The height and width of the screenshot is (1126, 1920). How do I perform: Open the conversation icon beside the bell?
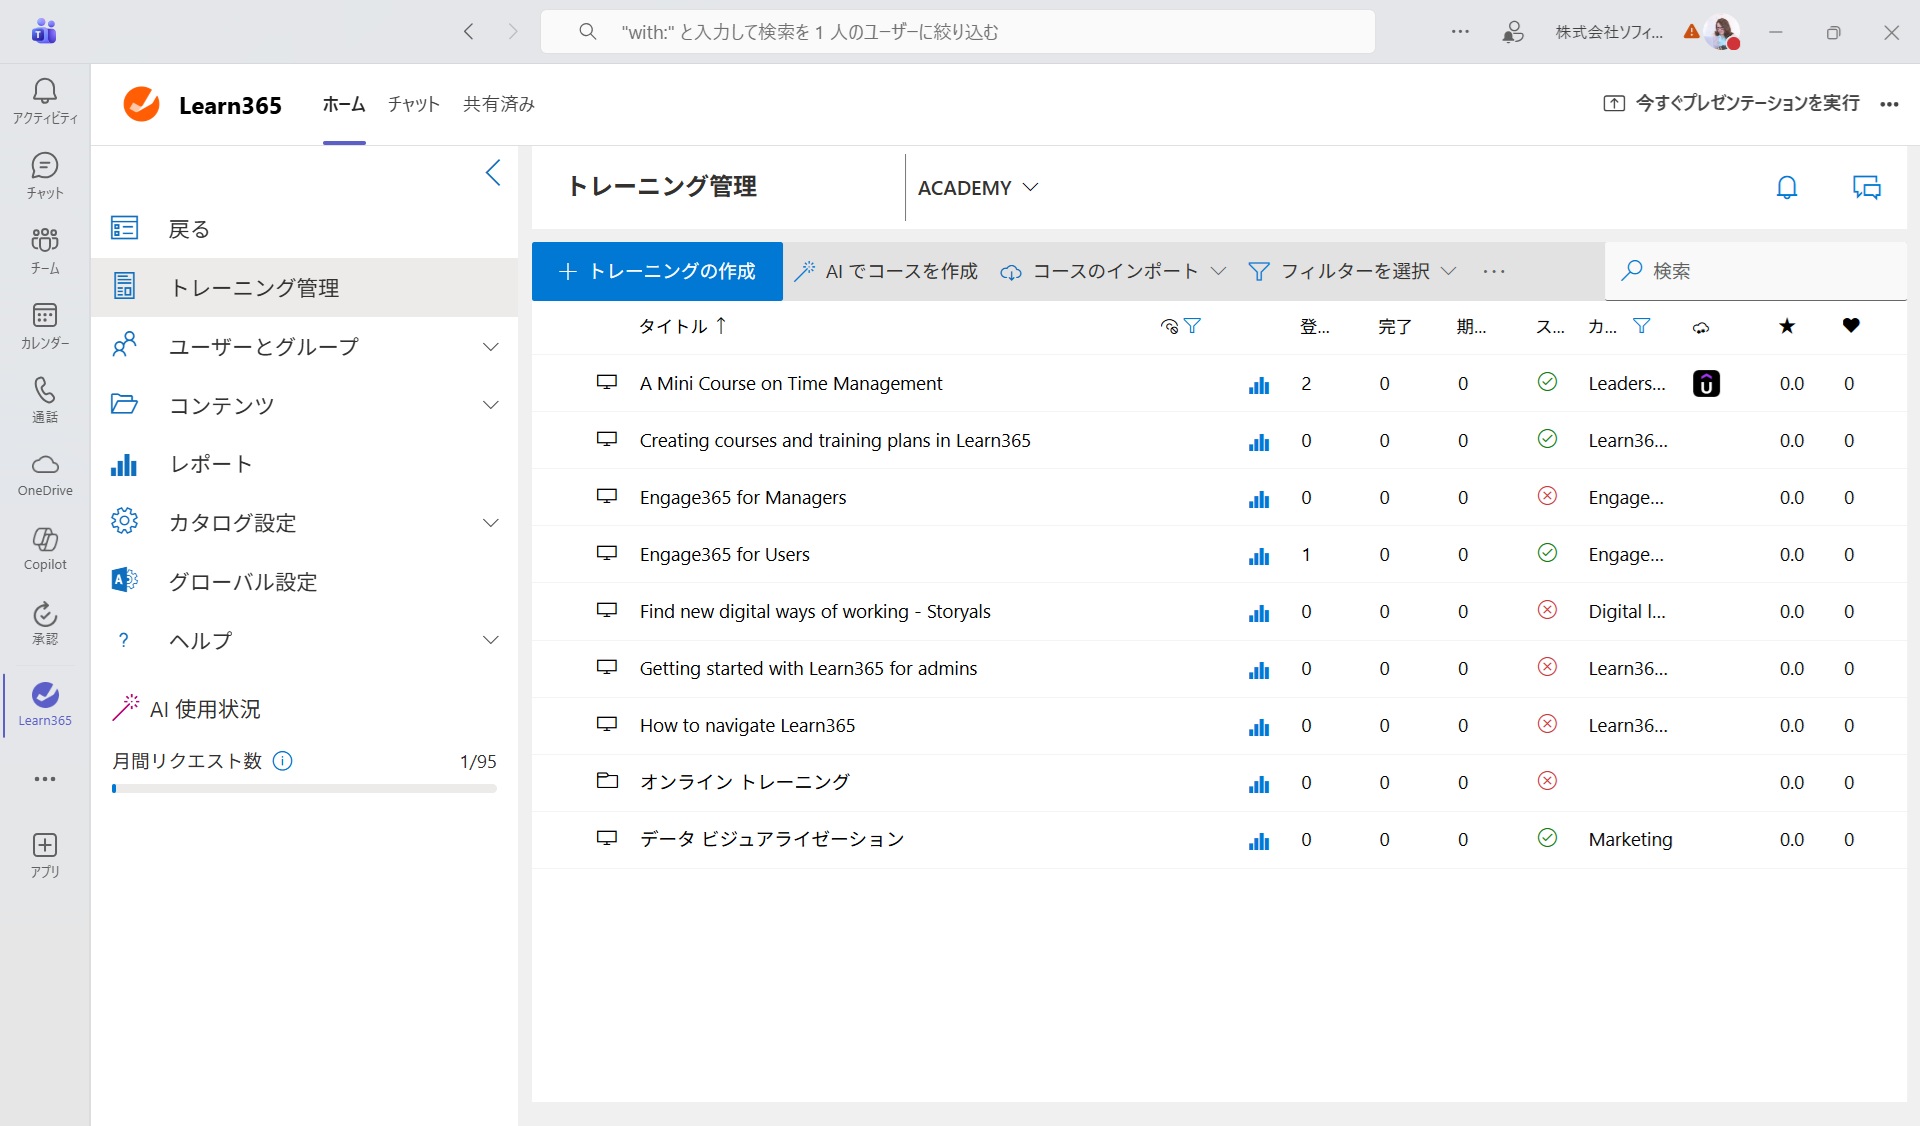[x=1866, y=187]
